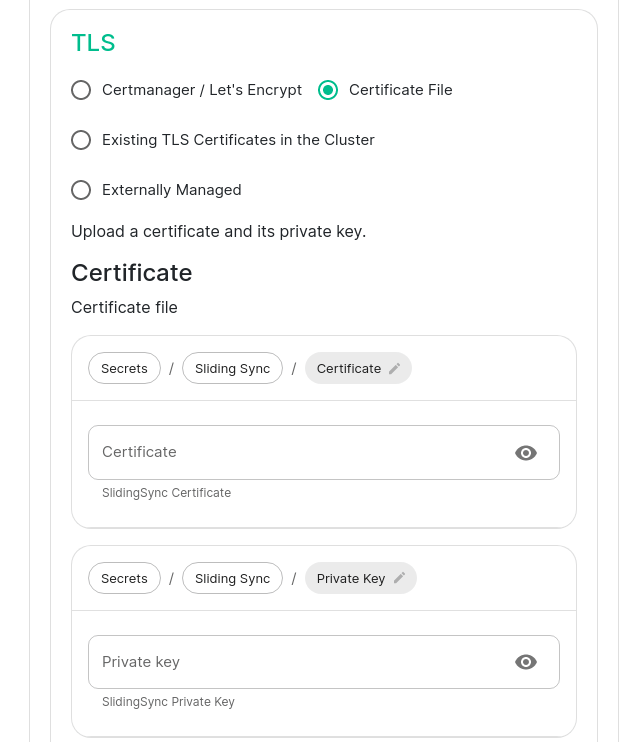Click the SlidingSync Private Key helper text

tap(168, 702)
